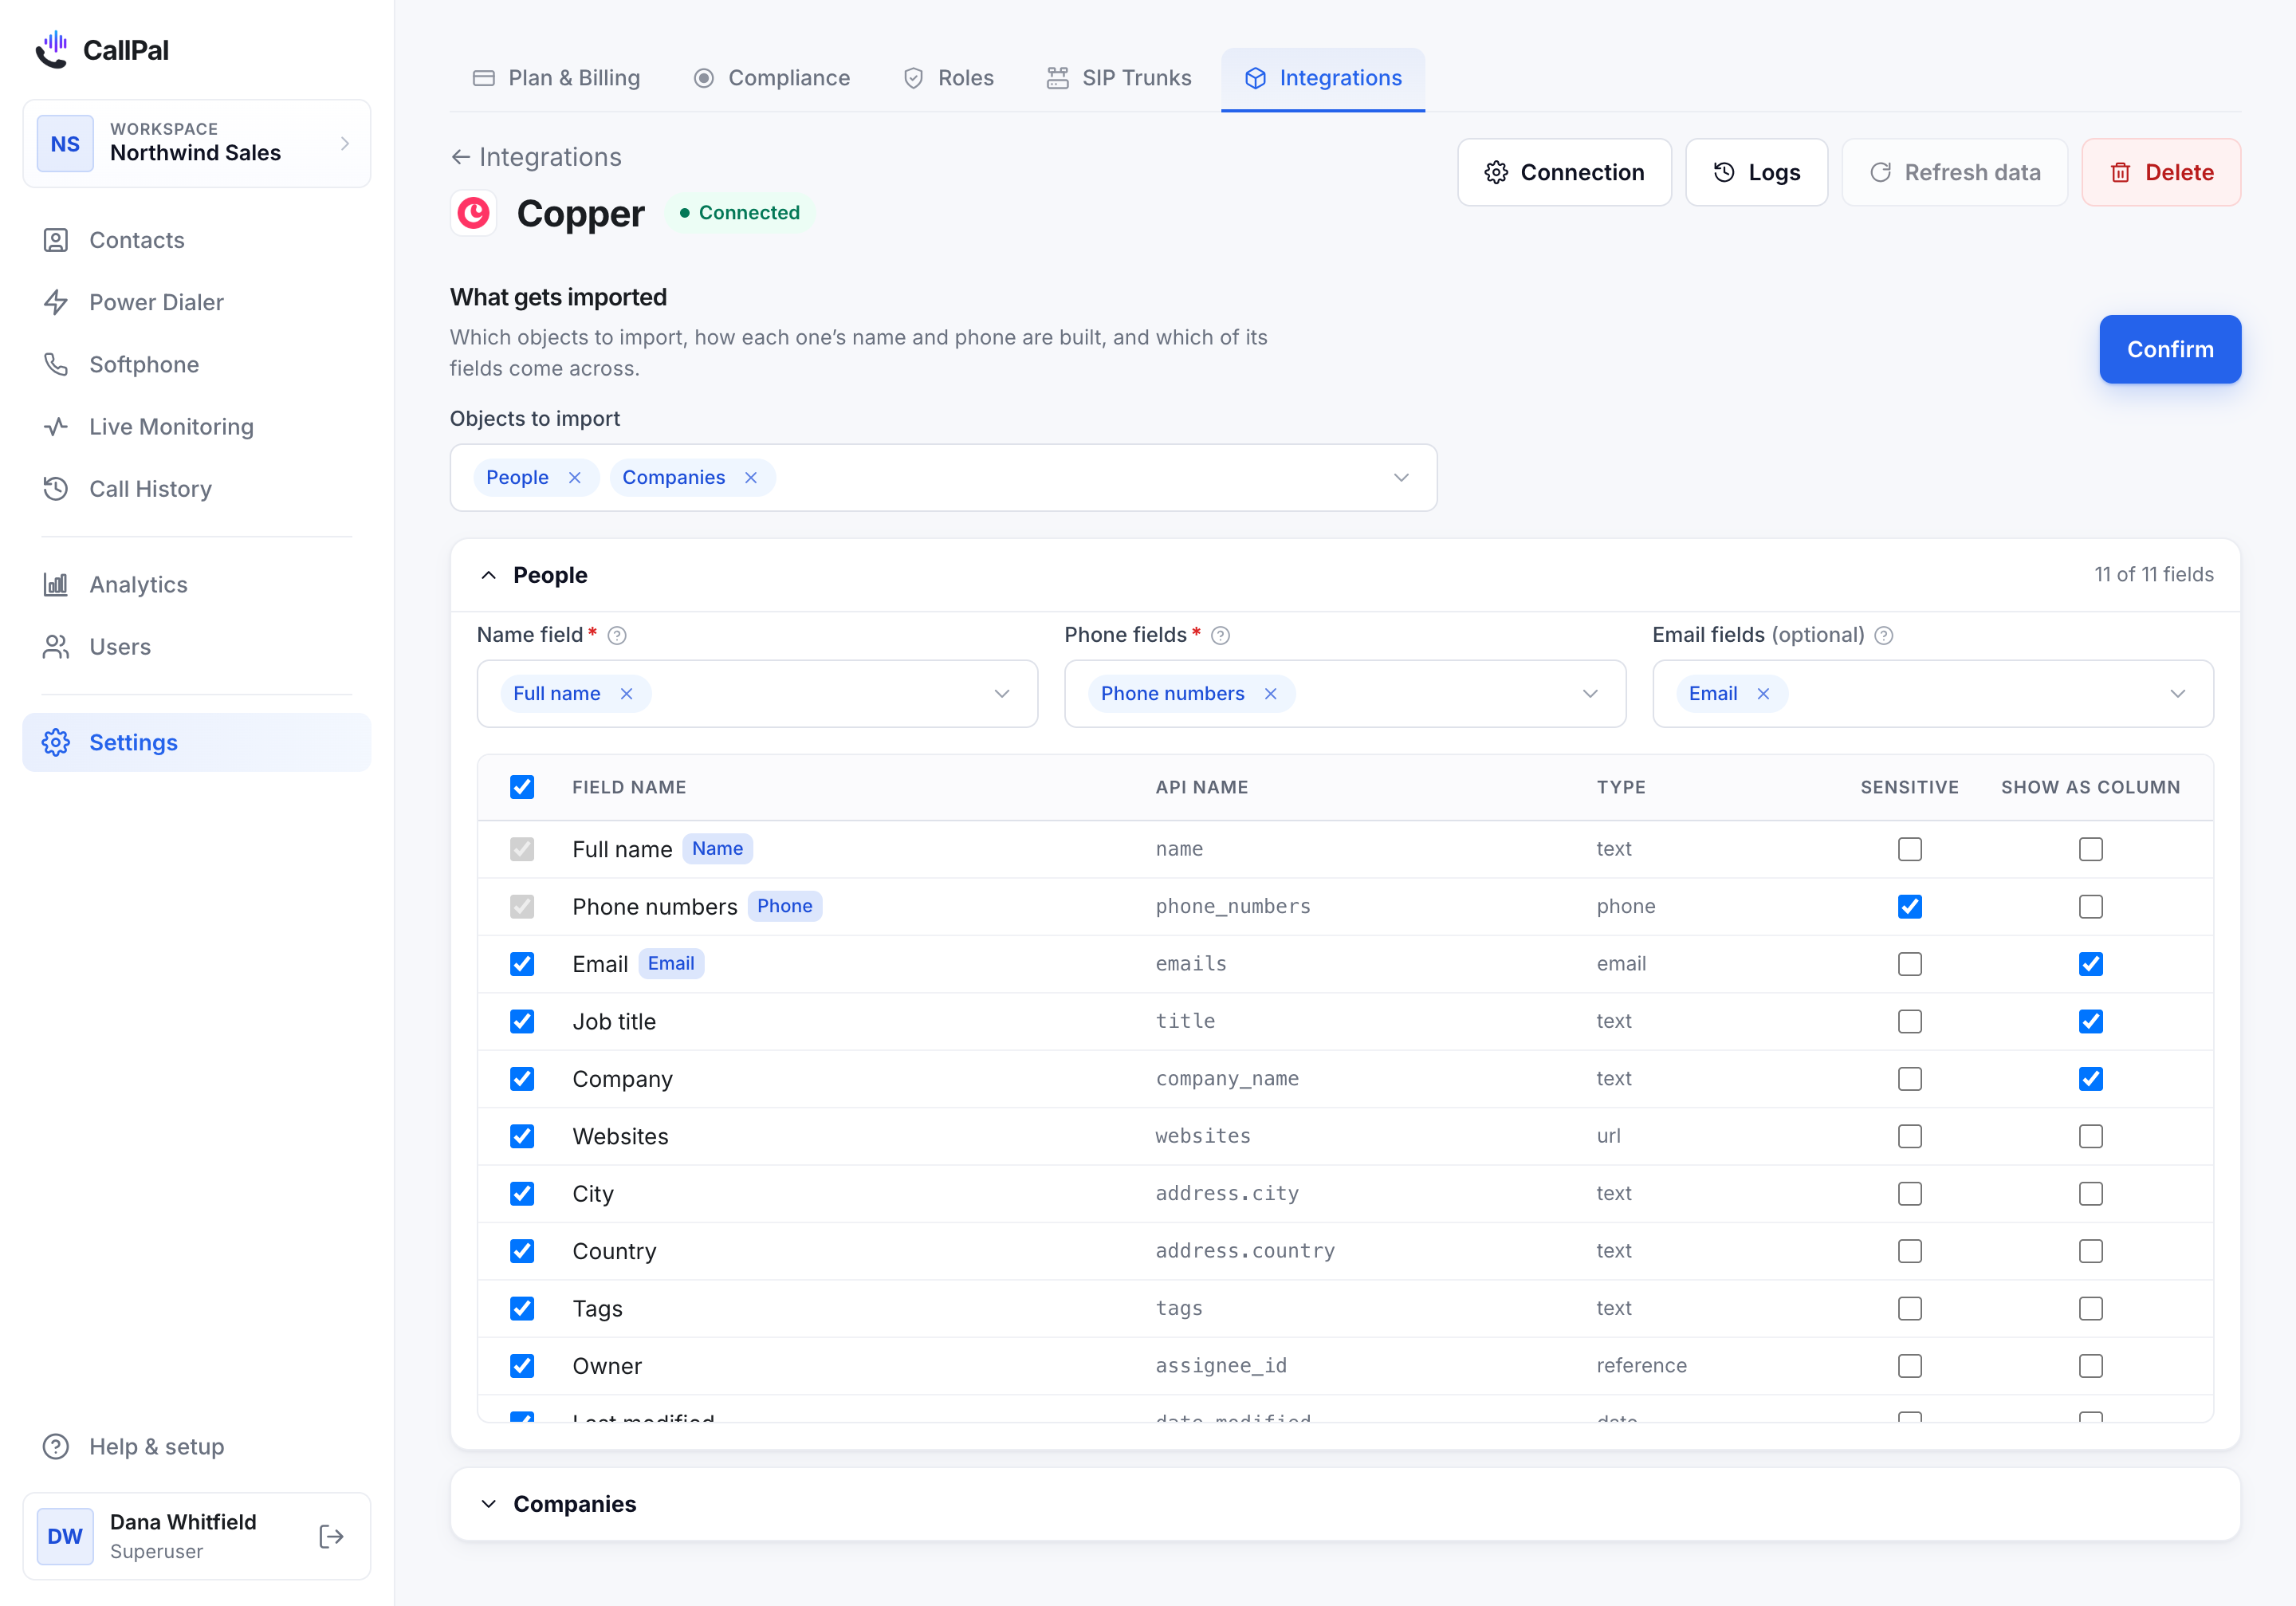Open the Users page

tap(196, 647)
